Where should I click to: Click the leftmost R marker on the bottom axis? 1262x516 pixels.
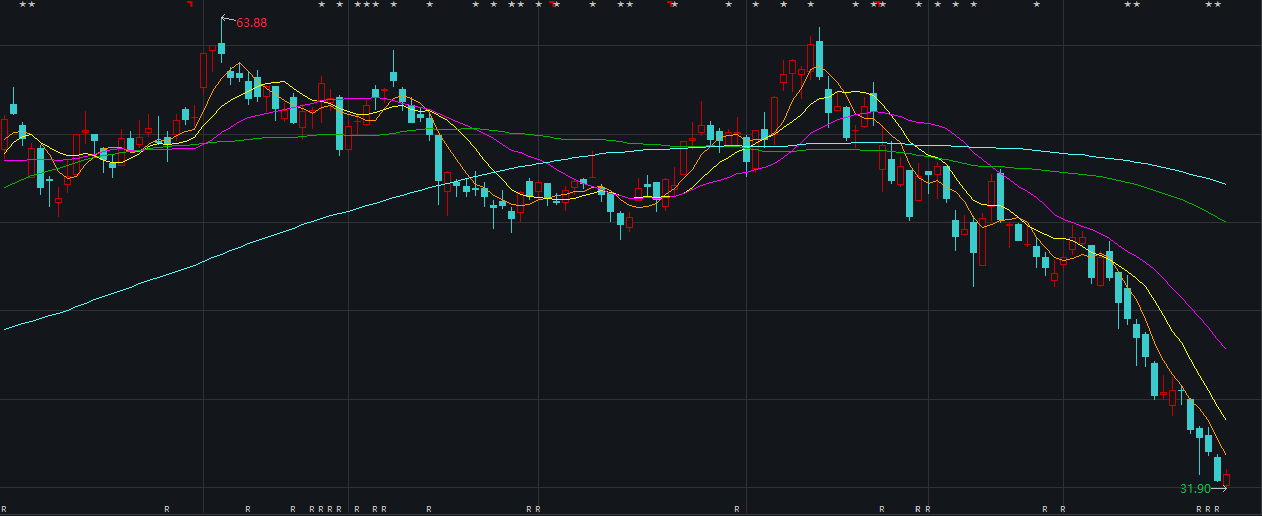(4, 509)
